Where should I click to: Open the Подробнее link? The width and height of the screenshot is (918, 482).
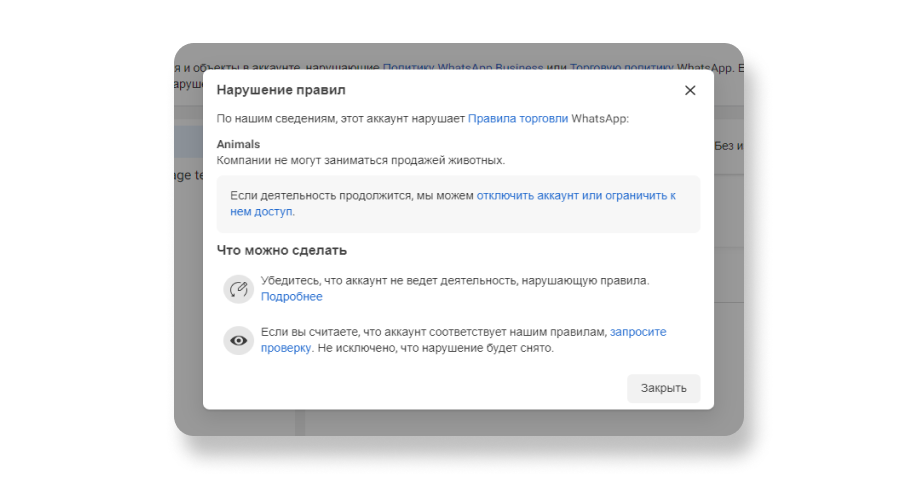(x=292, y=296)
